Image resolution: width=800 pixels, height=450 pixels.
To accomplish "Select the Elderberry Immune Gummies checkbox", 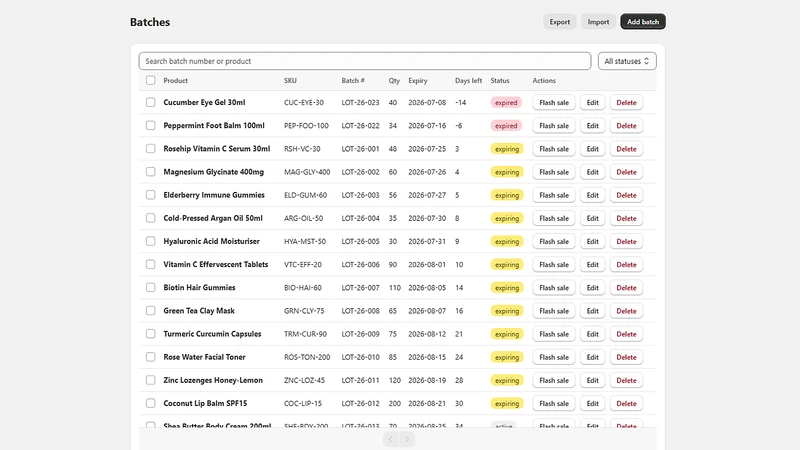I will pyautogui.click(x=151, y=195).
